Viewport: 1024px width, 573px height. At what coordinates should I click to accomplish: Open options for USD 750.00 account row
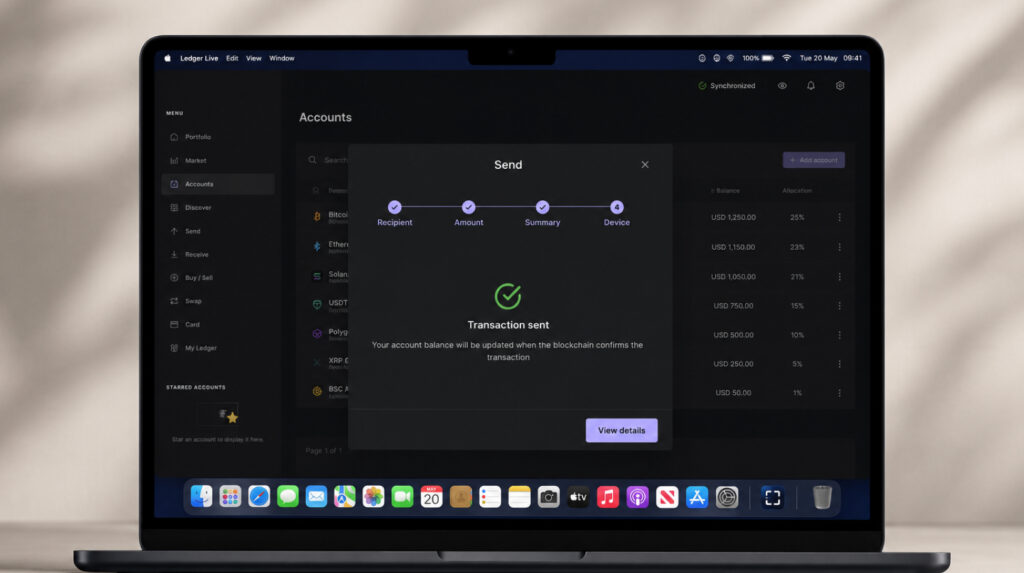coord(839,306)
